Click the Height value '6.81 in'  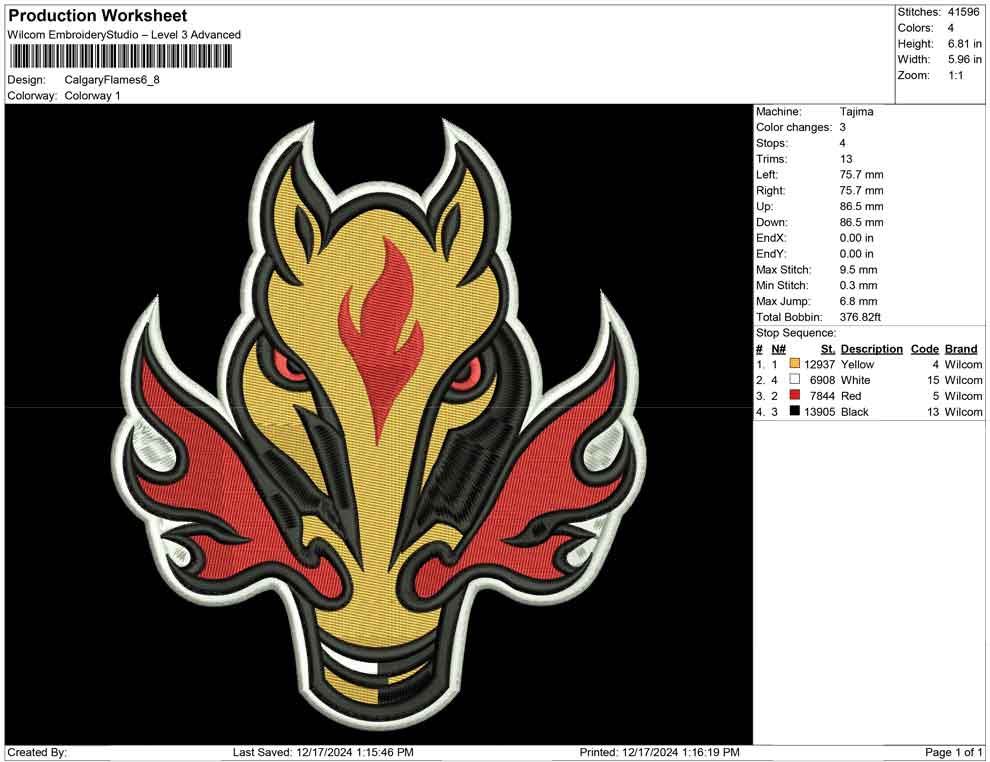coord(964,44)
